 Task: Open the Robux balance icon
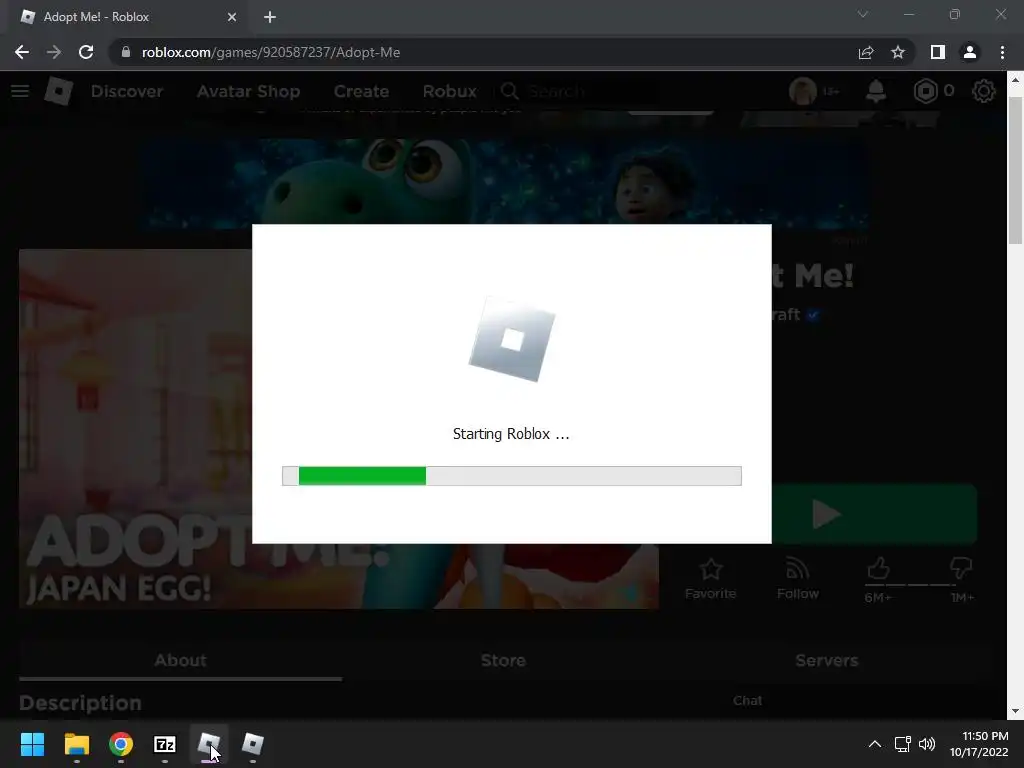coord(925,91)
